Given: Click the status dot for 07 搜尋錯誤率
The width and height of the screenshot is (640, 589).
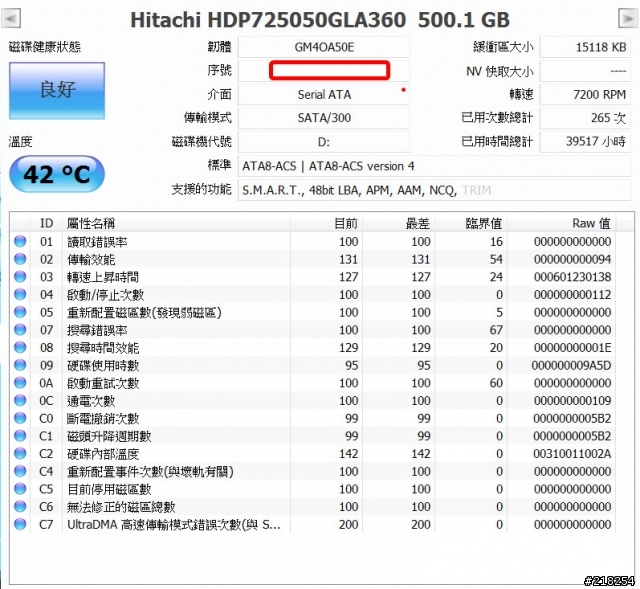Looking at the screenshot, I should pos(20,329).
